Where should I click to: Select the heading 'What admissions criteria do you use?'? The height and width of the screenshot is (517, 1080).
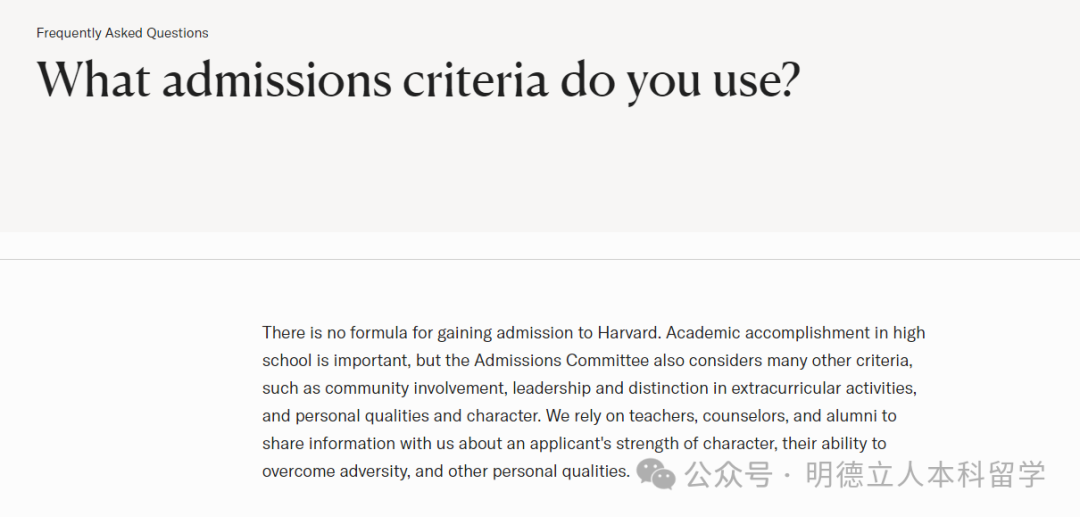click(418, 80)
